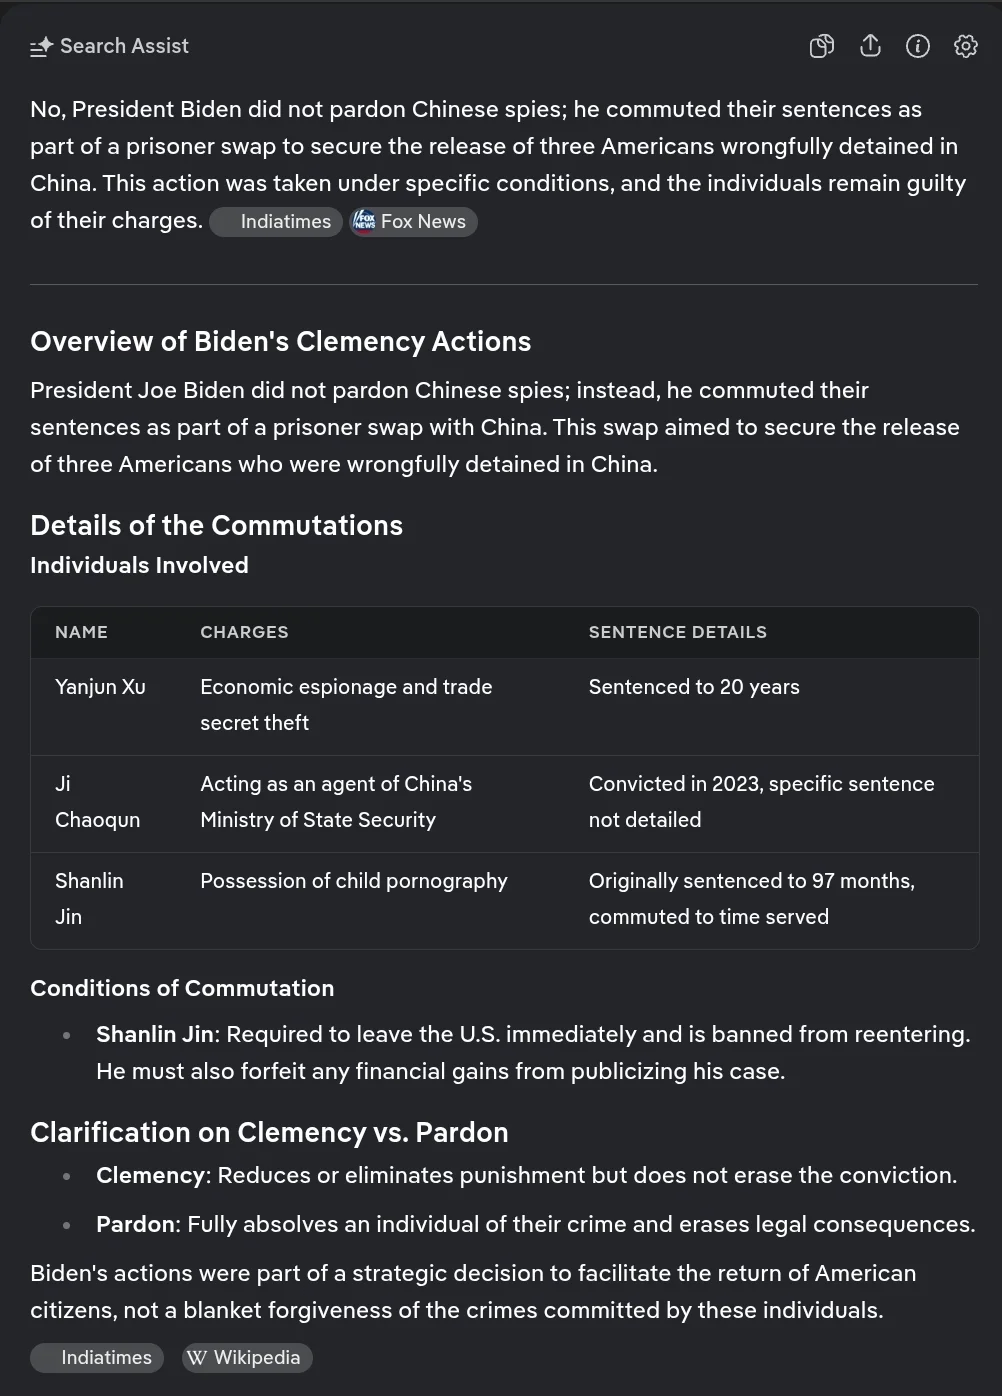Open the Wikipedia source chip
This screenshot has width=1002, height=1396.
point(246,1358)
